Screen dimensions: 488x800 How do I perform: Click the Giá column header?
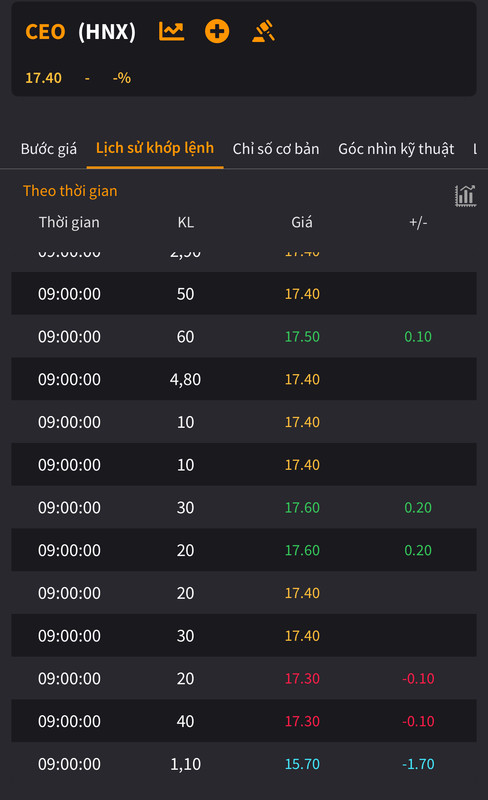302,222
